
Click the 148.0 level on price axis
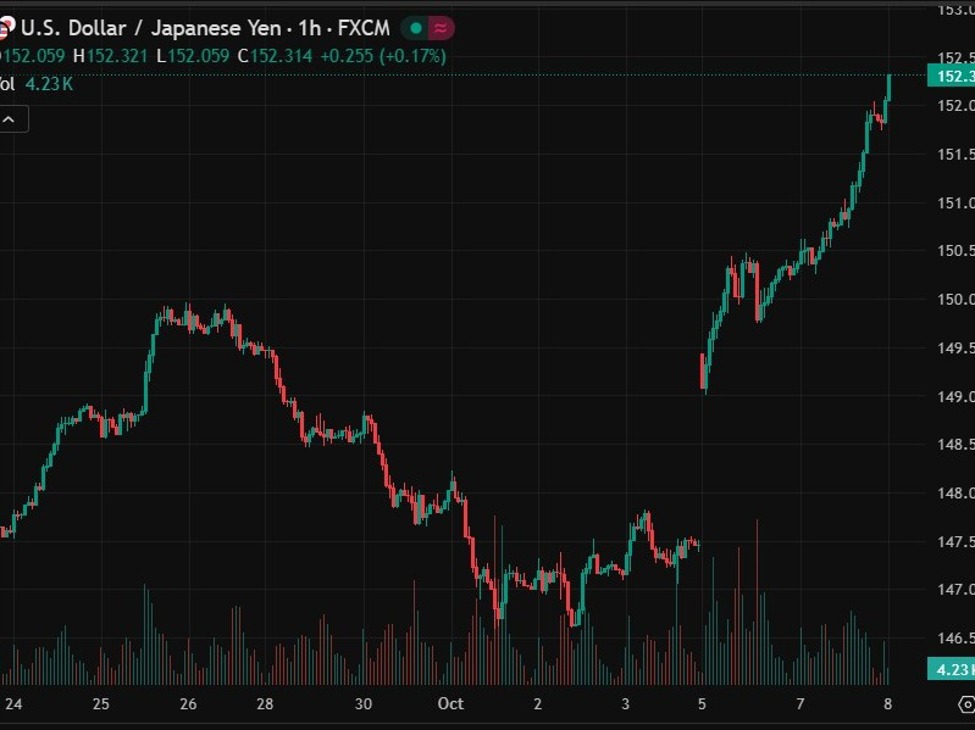click(x=954, y=493)
